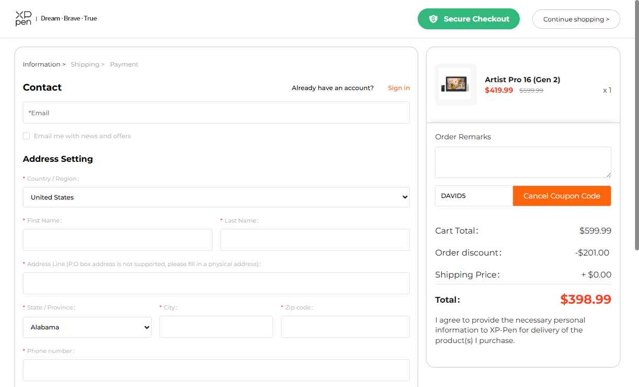Click the XP-Pen logo
Viewport: 639px width, 387px height.
point(23,18)
